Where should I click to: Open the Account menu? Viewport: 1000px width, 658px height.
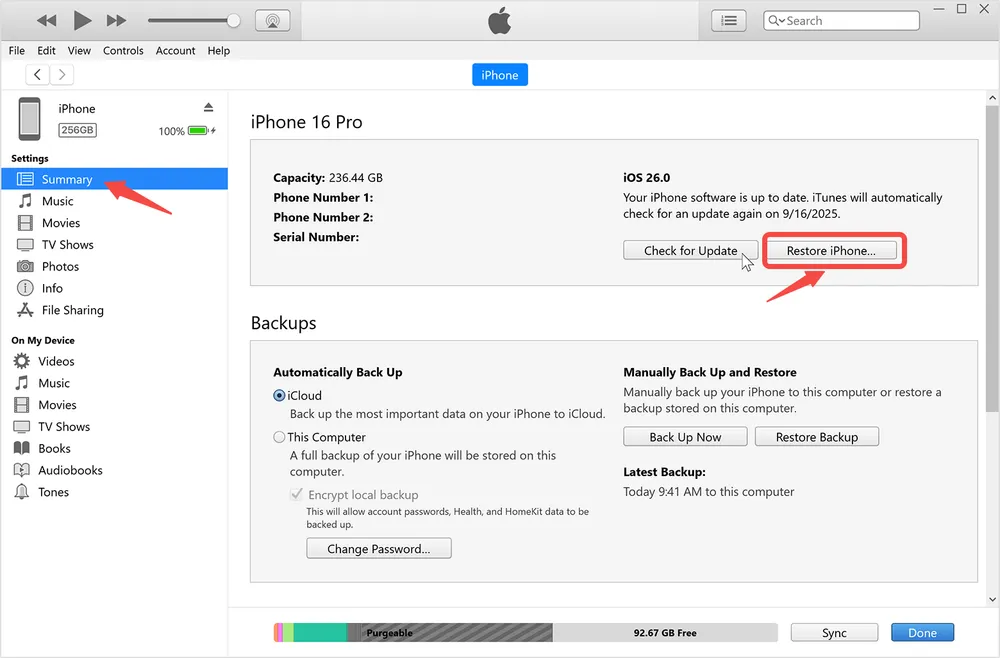[x=175, y=50]
